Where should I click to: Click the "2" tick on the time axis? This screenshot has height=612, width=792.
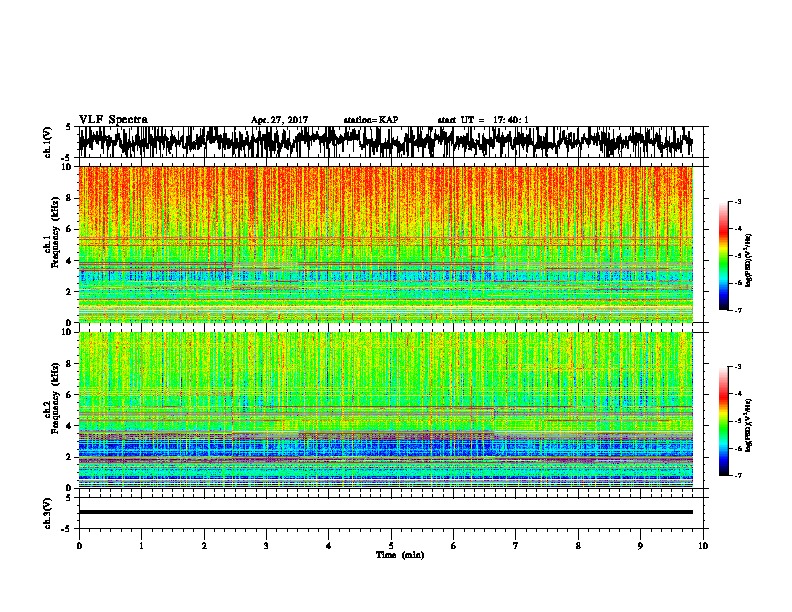[x=204, y=546]
